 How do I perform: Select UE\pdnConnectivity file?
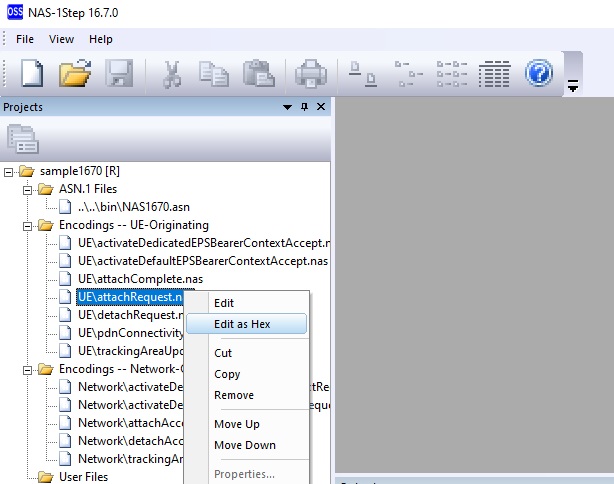pyautogui.click(x=130, y=333)
